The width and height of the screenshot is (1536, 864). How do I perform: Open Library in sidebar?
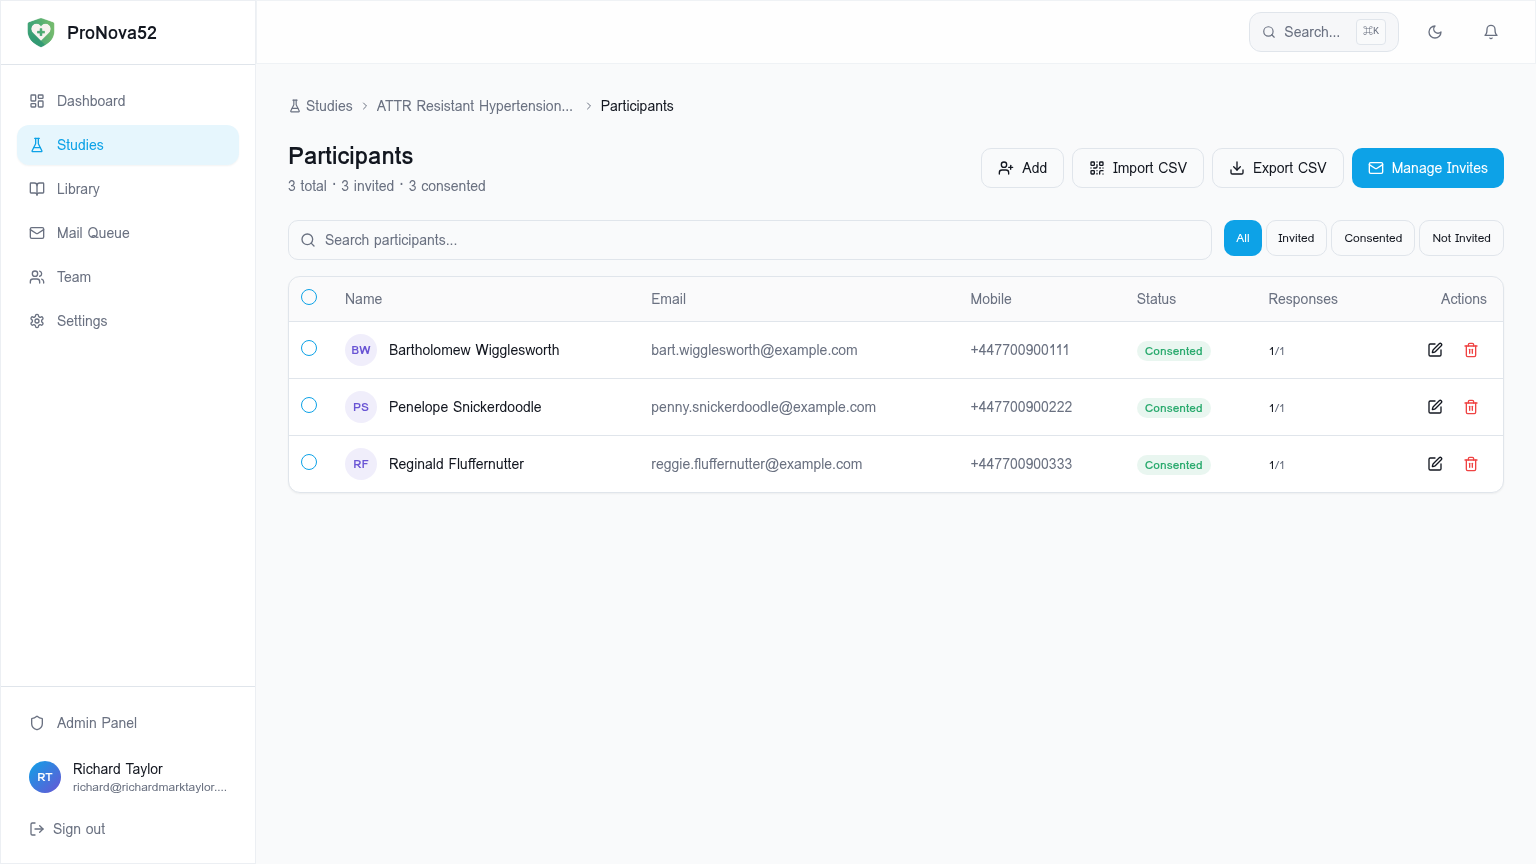pyautogui.click(x=128, y=189)
